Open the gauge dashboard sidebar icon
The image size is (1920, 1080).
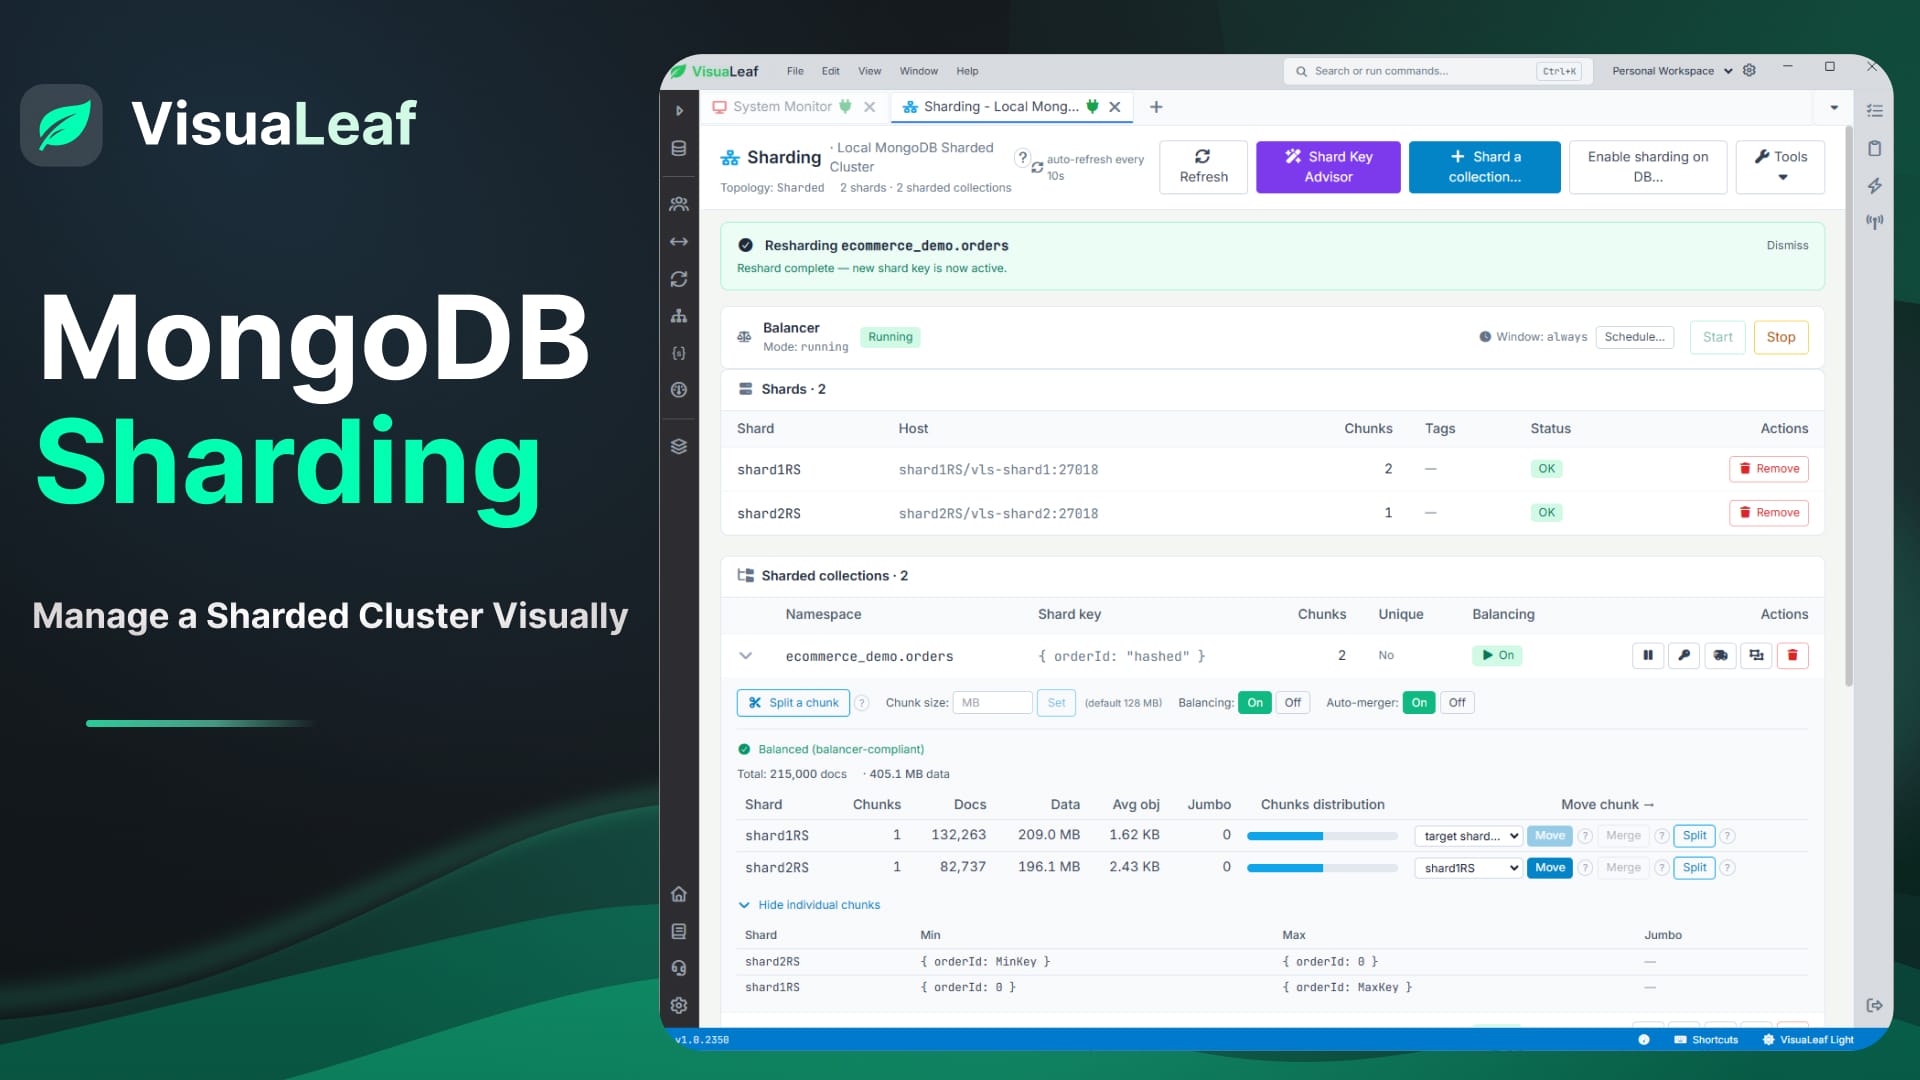pyautogui.click(x=679, y=390)
